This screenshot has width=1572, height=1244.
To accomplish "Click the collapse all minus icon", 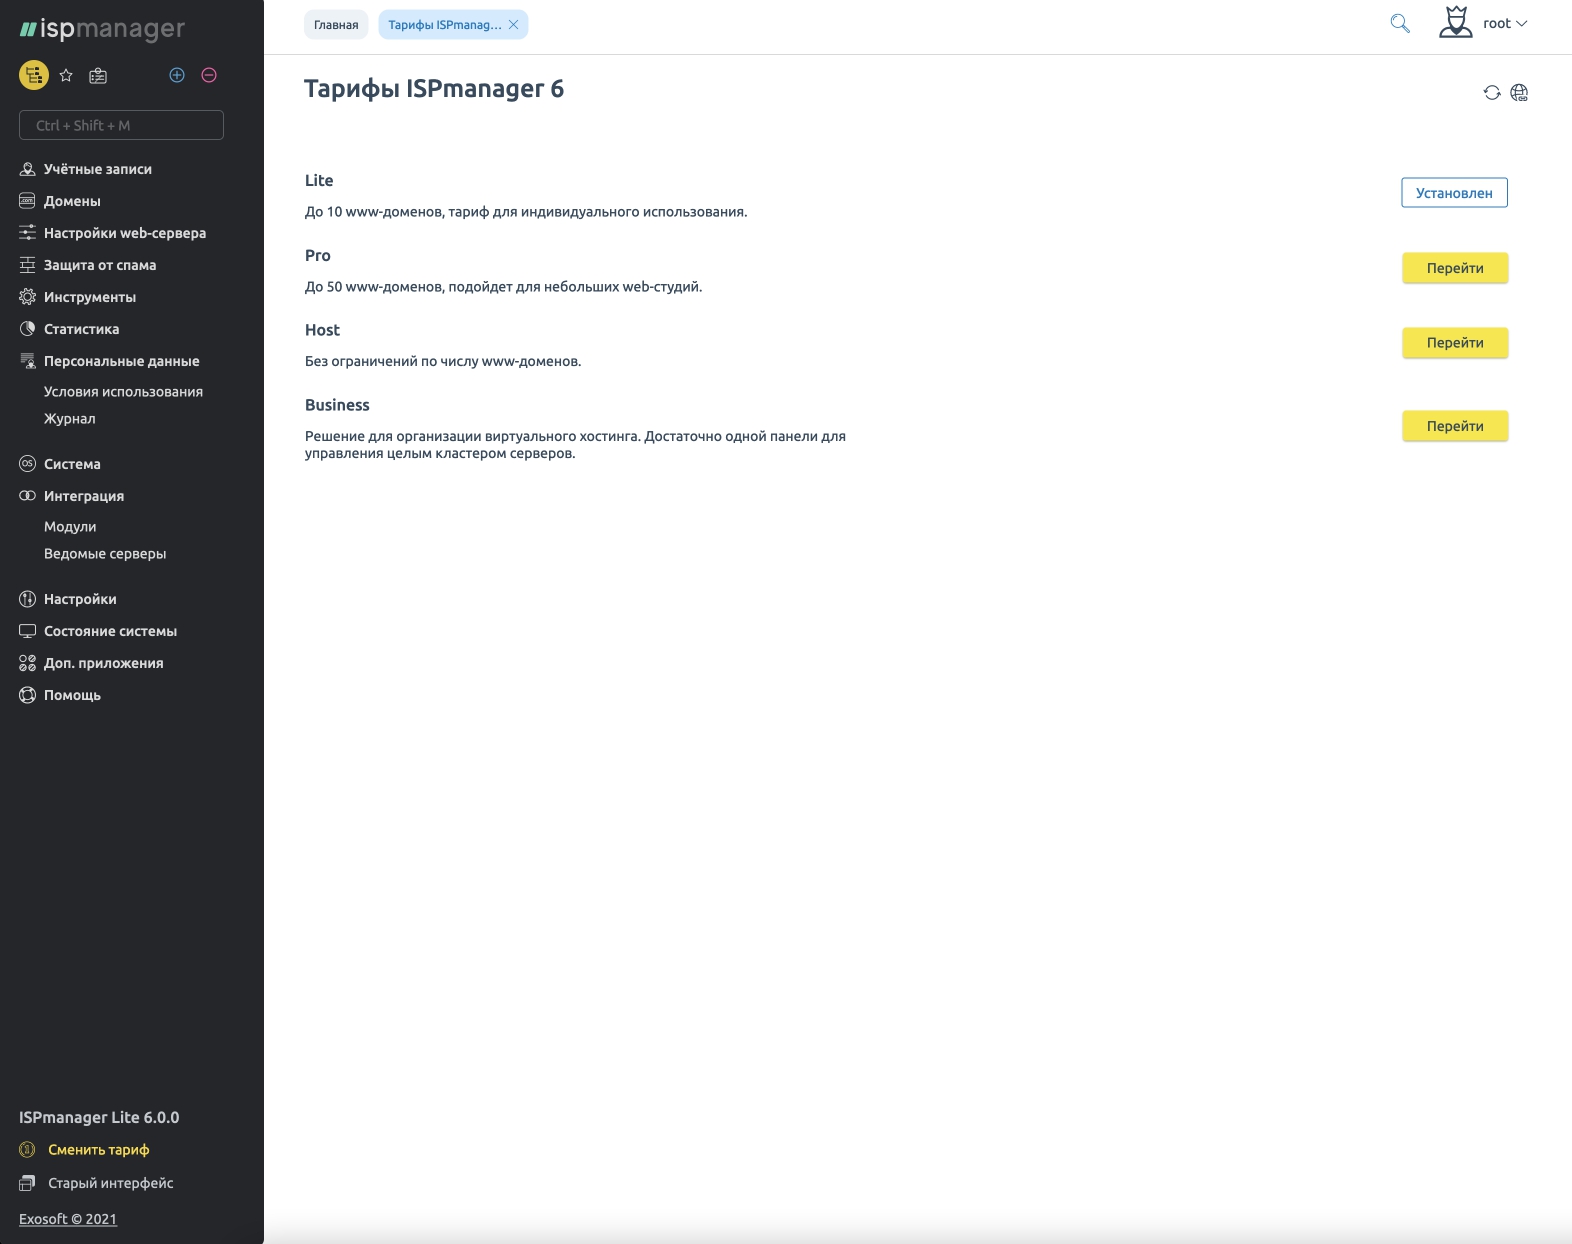I will pyautogui.click(x=209, y=75).
